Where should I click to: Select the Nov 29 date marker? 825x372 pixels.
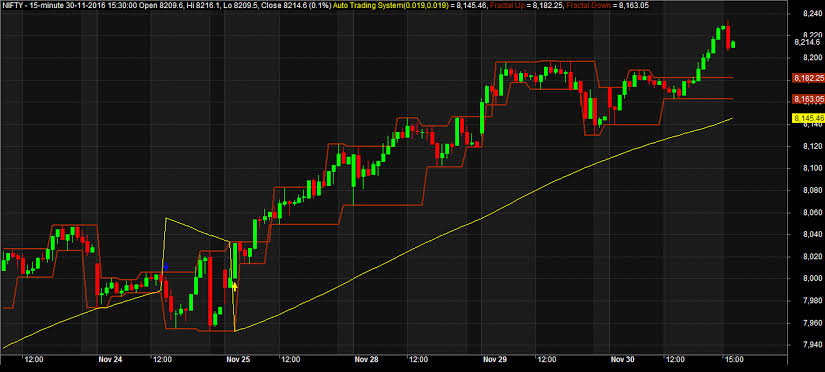(495, 360)
